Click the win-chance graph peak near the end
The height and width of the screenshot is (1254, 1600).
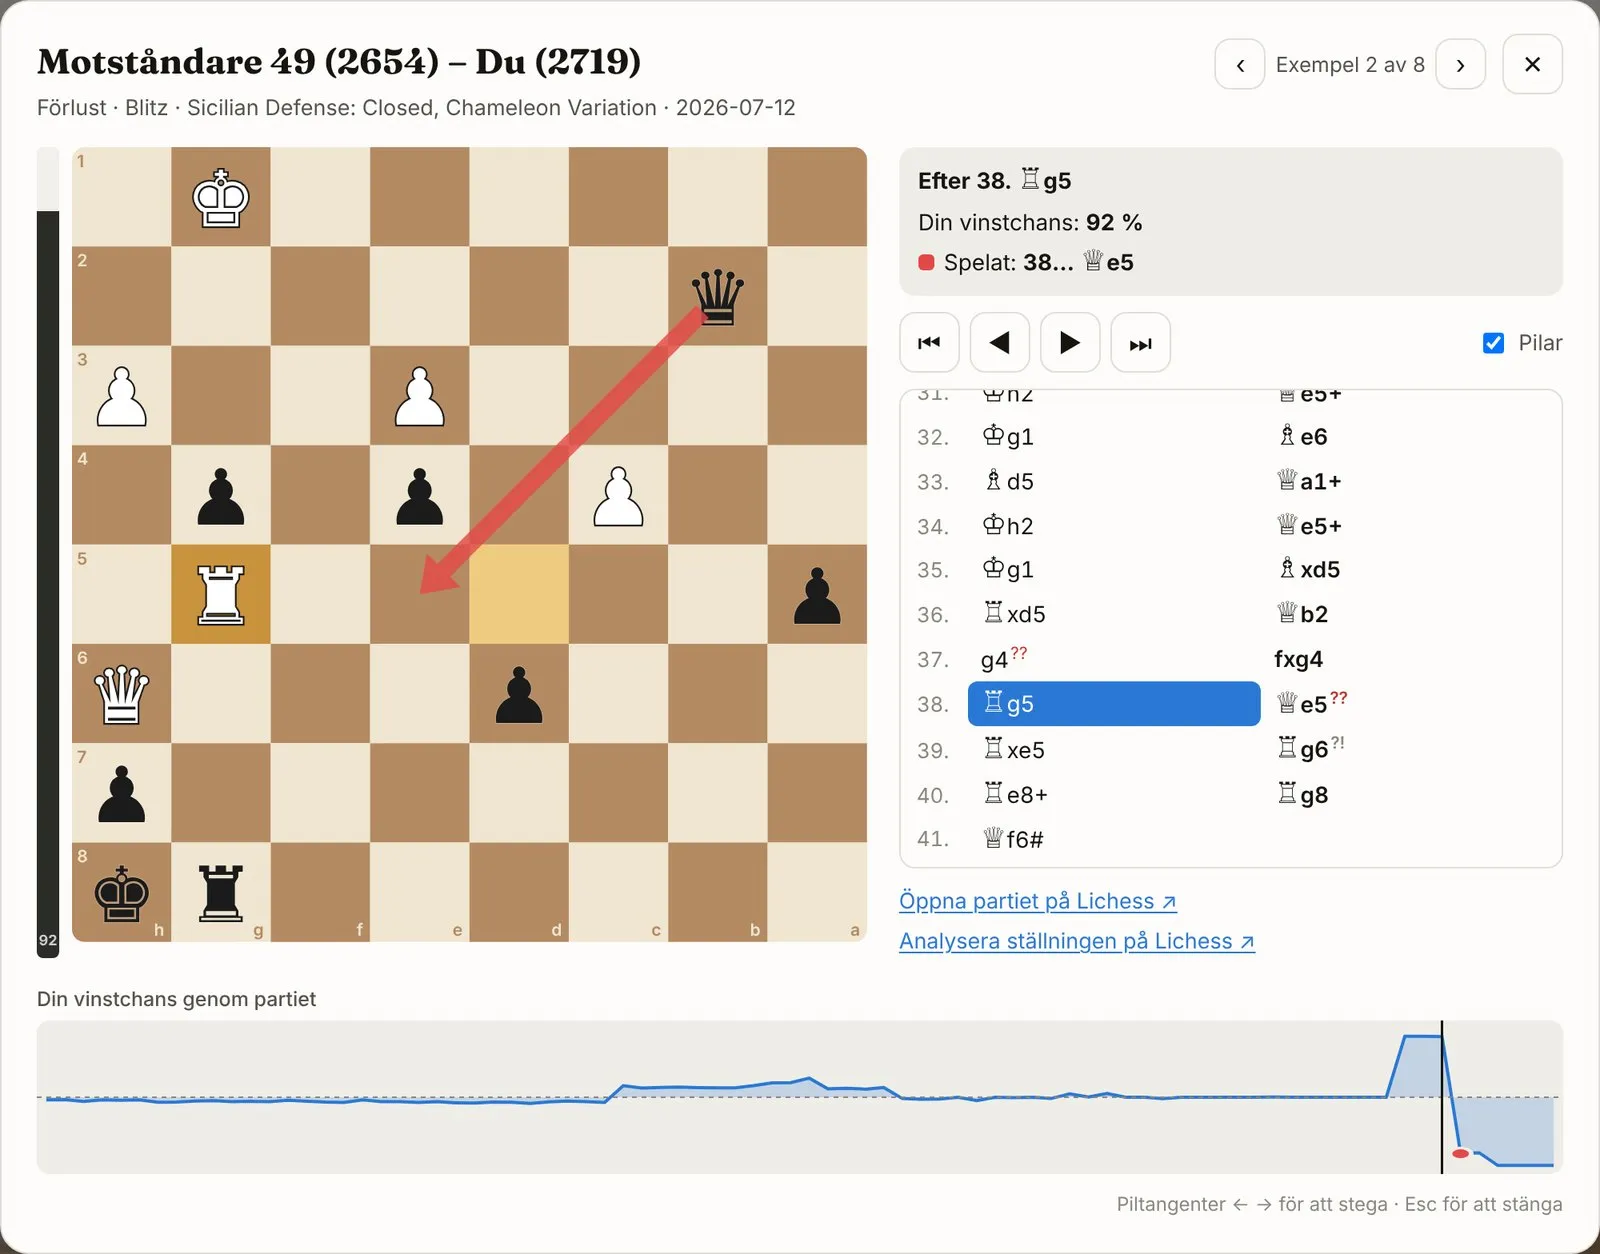tap(1423, 1037)
